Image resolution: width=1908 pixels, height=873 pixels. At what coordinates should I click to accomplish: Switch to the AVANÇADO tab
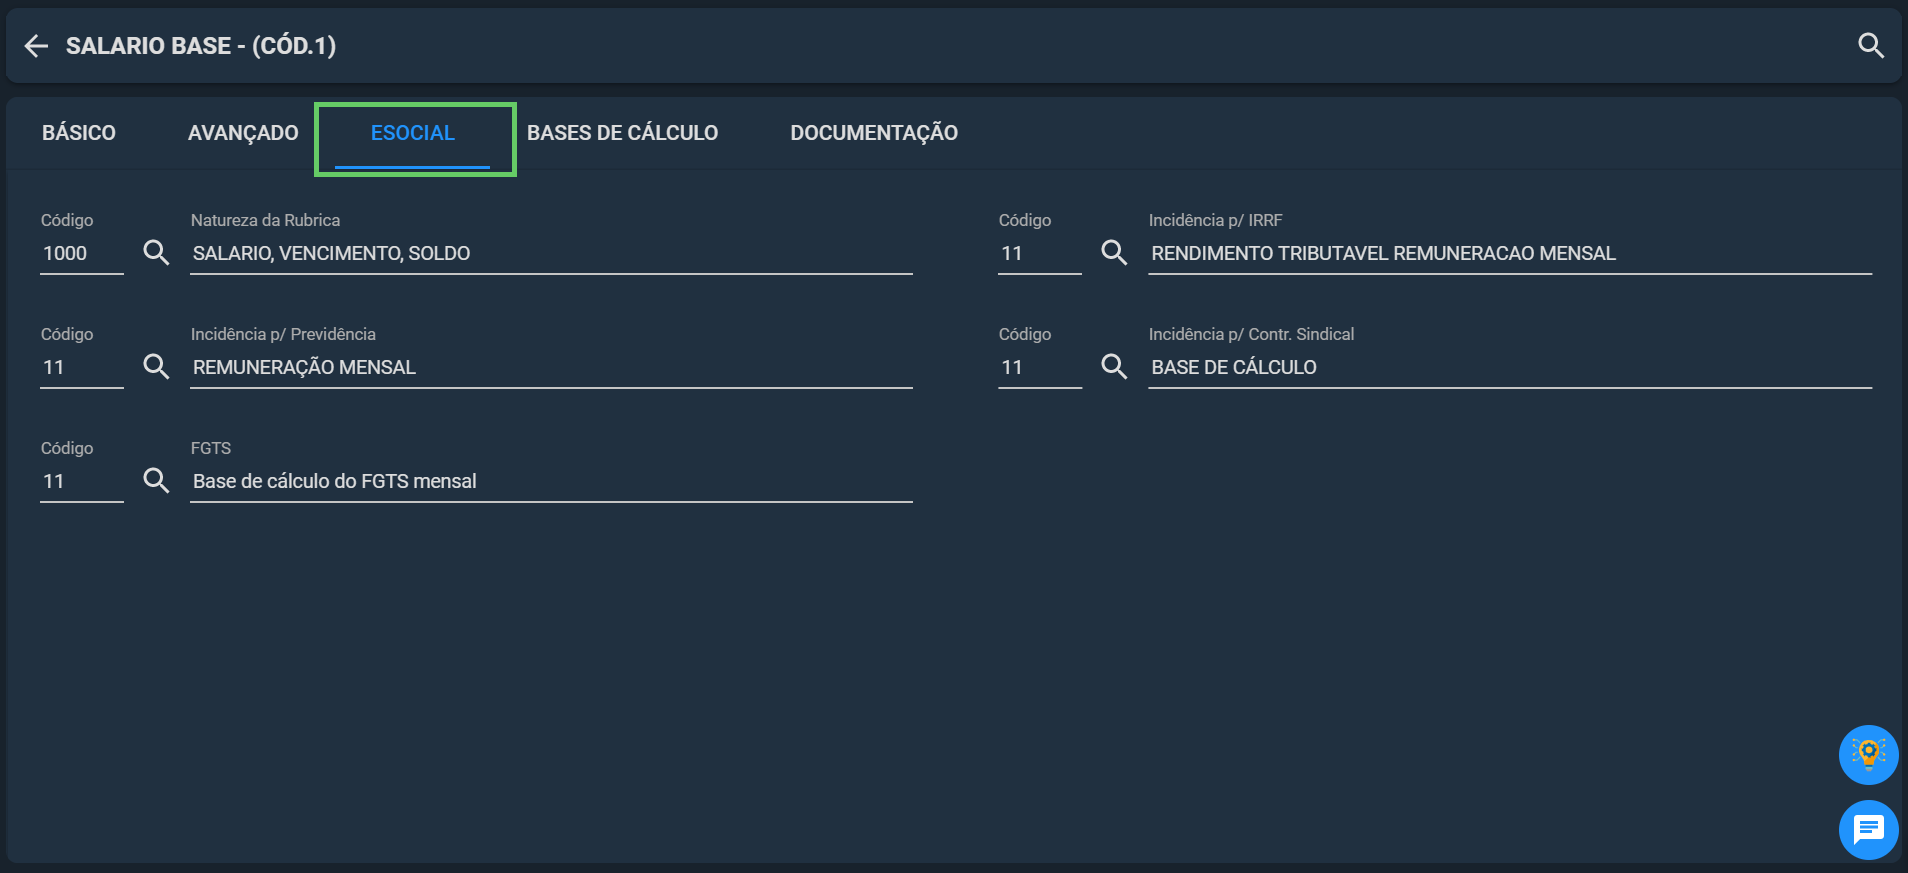(x=243, y=133)
